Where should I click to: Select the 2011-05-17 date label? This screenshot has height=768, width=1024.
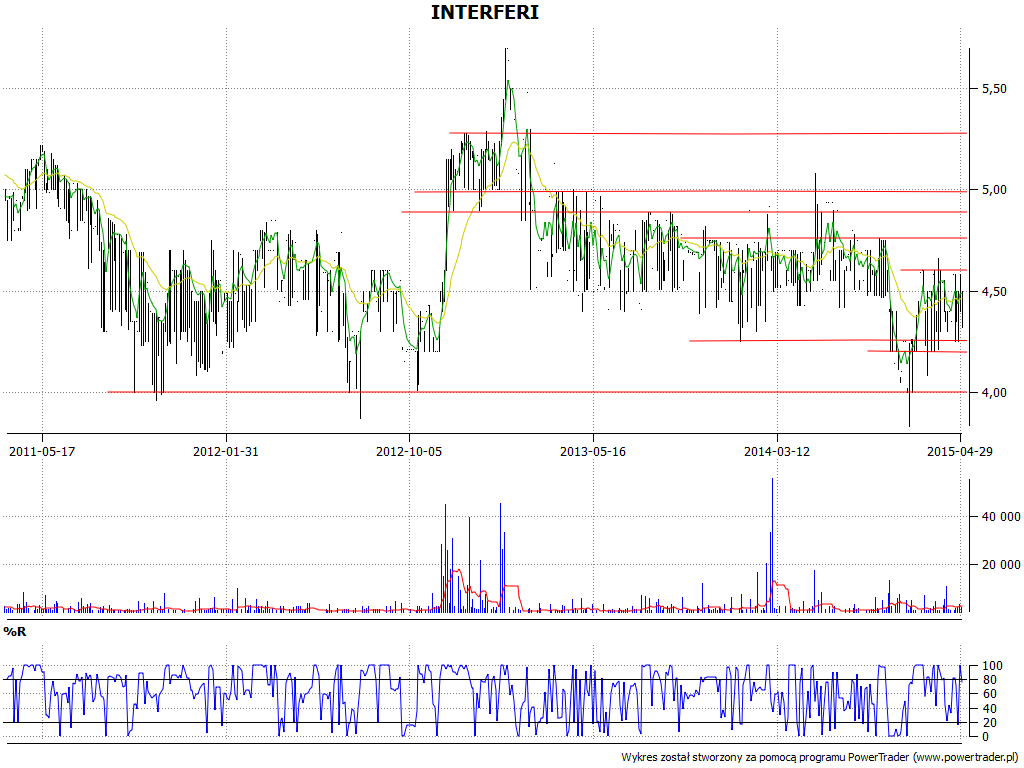(42, 451)
